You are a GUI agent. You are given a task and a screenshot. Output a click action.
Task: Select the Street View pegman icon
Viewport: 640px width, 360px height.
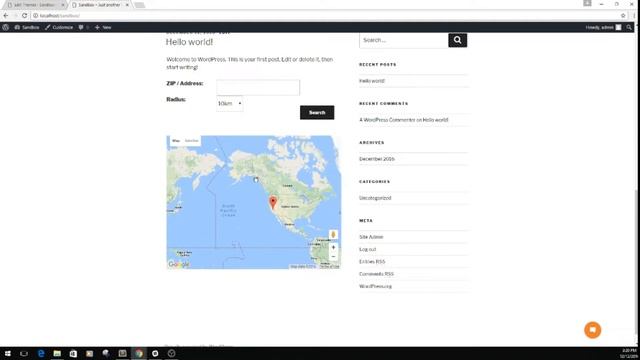point(333,234)
